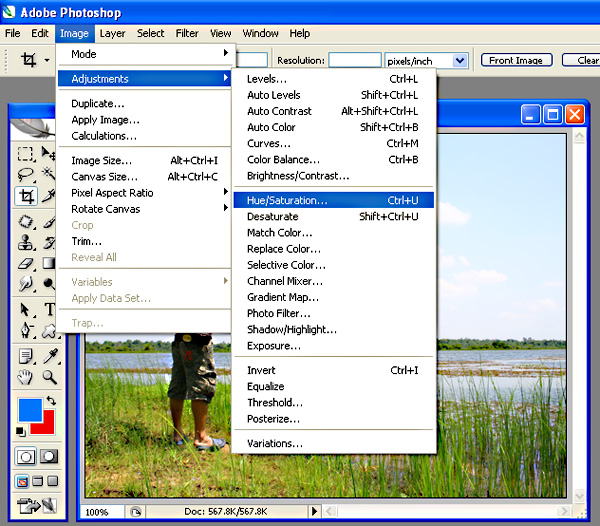600x526 pixels.
Task: Choose Desaturate menu item
Action: pos(334,217)
